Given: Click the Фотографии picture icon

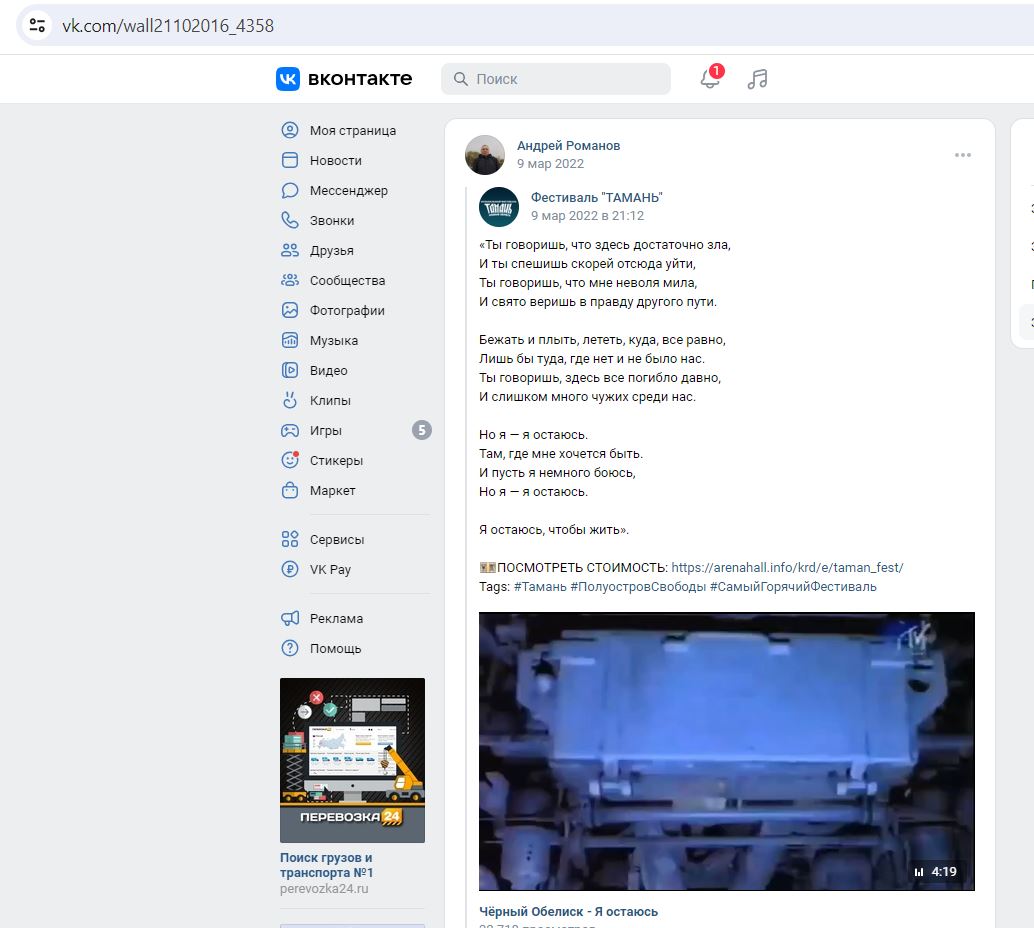Looking at the screenshot, I should point(289,310).
